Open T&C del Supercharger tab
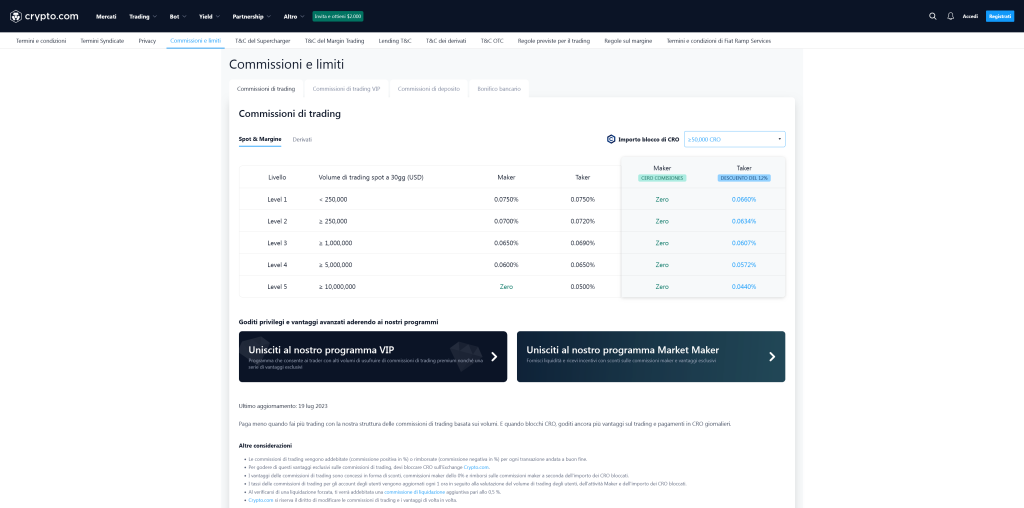 [x=263, y=40]
